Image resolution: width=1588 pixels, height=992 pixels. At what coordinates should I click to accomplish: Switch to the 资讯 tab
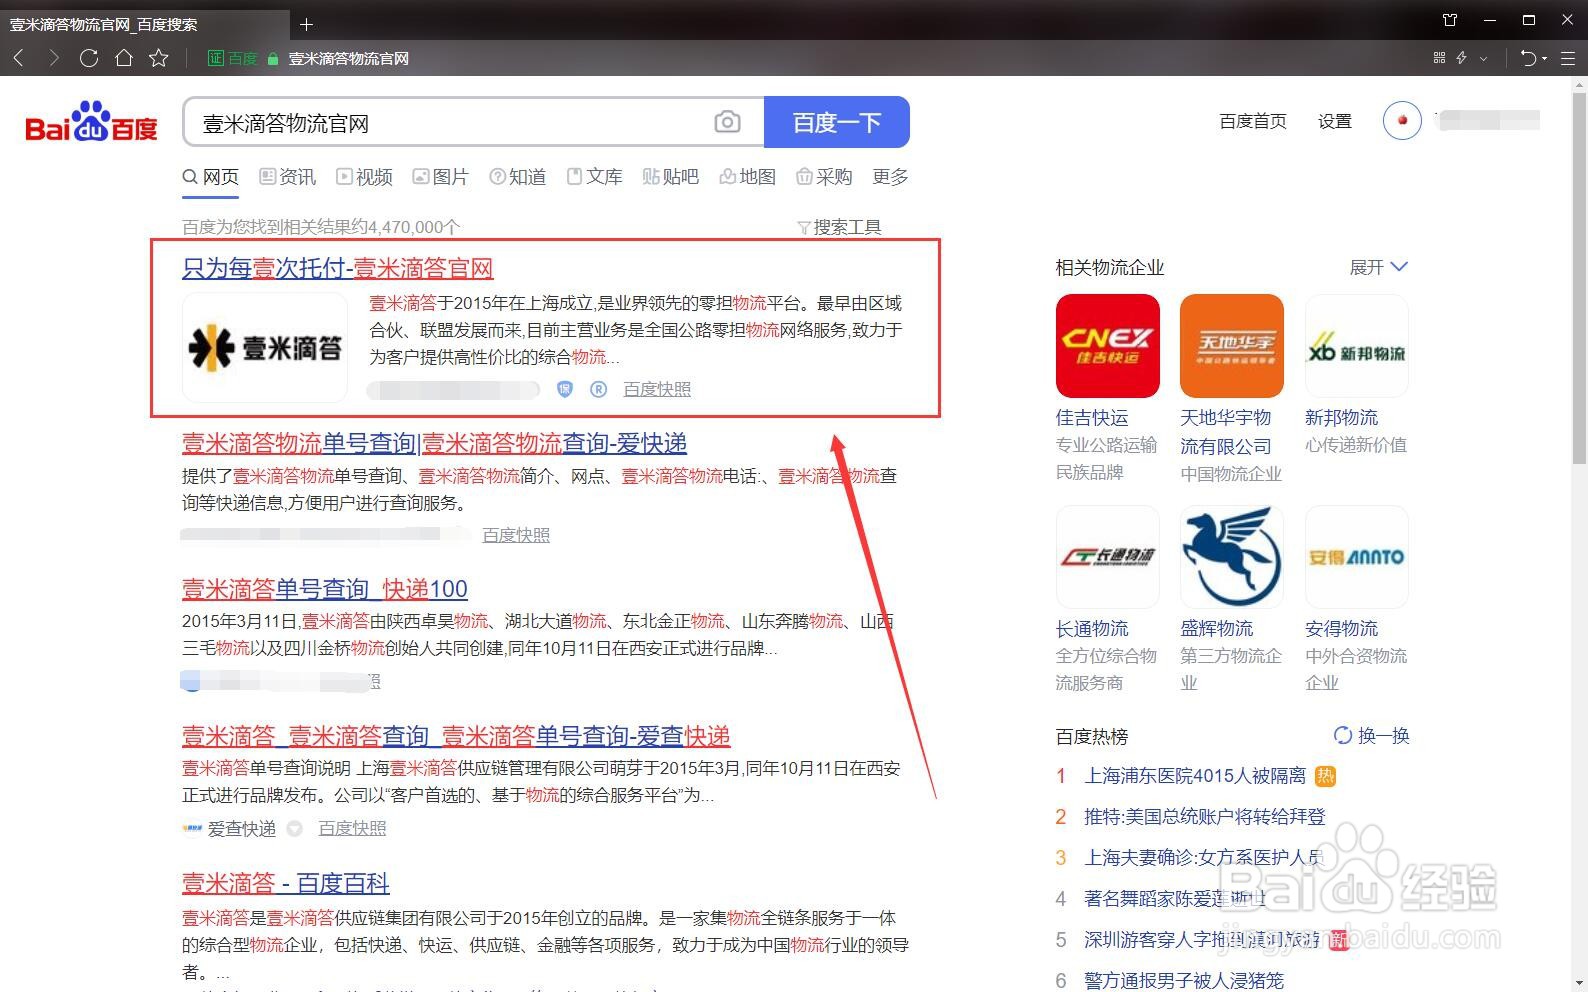pyautogui.click(x=287, y=177)
